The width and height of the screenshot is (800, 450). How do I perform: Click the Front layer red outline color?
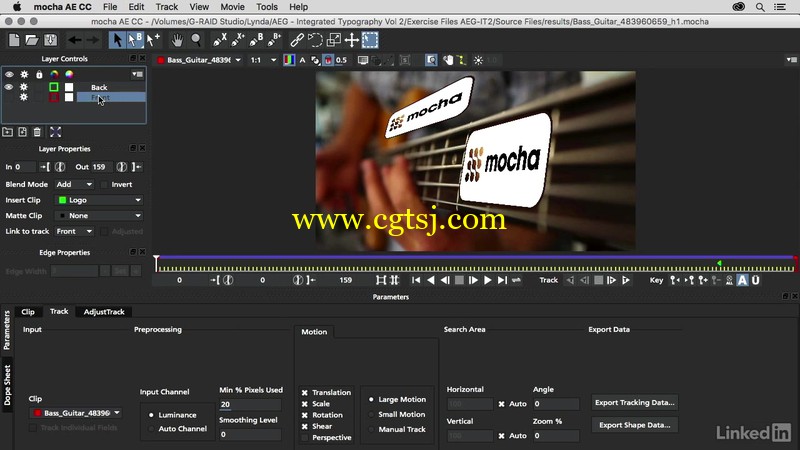tap(54, 97)
